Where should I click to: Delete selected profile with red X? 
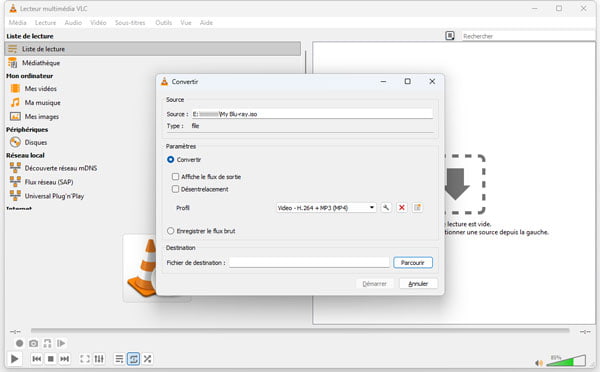click(x=402, y=207)
